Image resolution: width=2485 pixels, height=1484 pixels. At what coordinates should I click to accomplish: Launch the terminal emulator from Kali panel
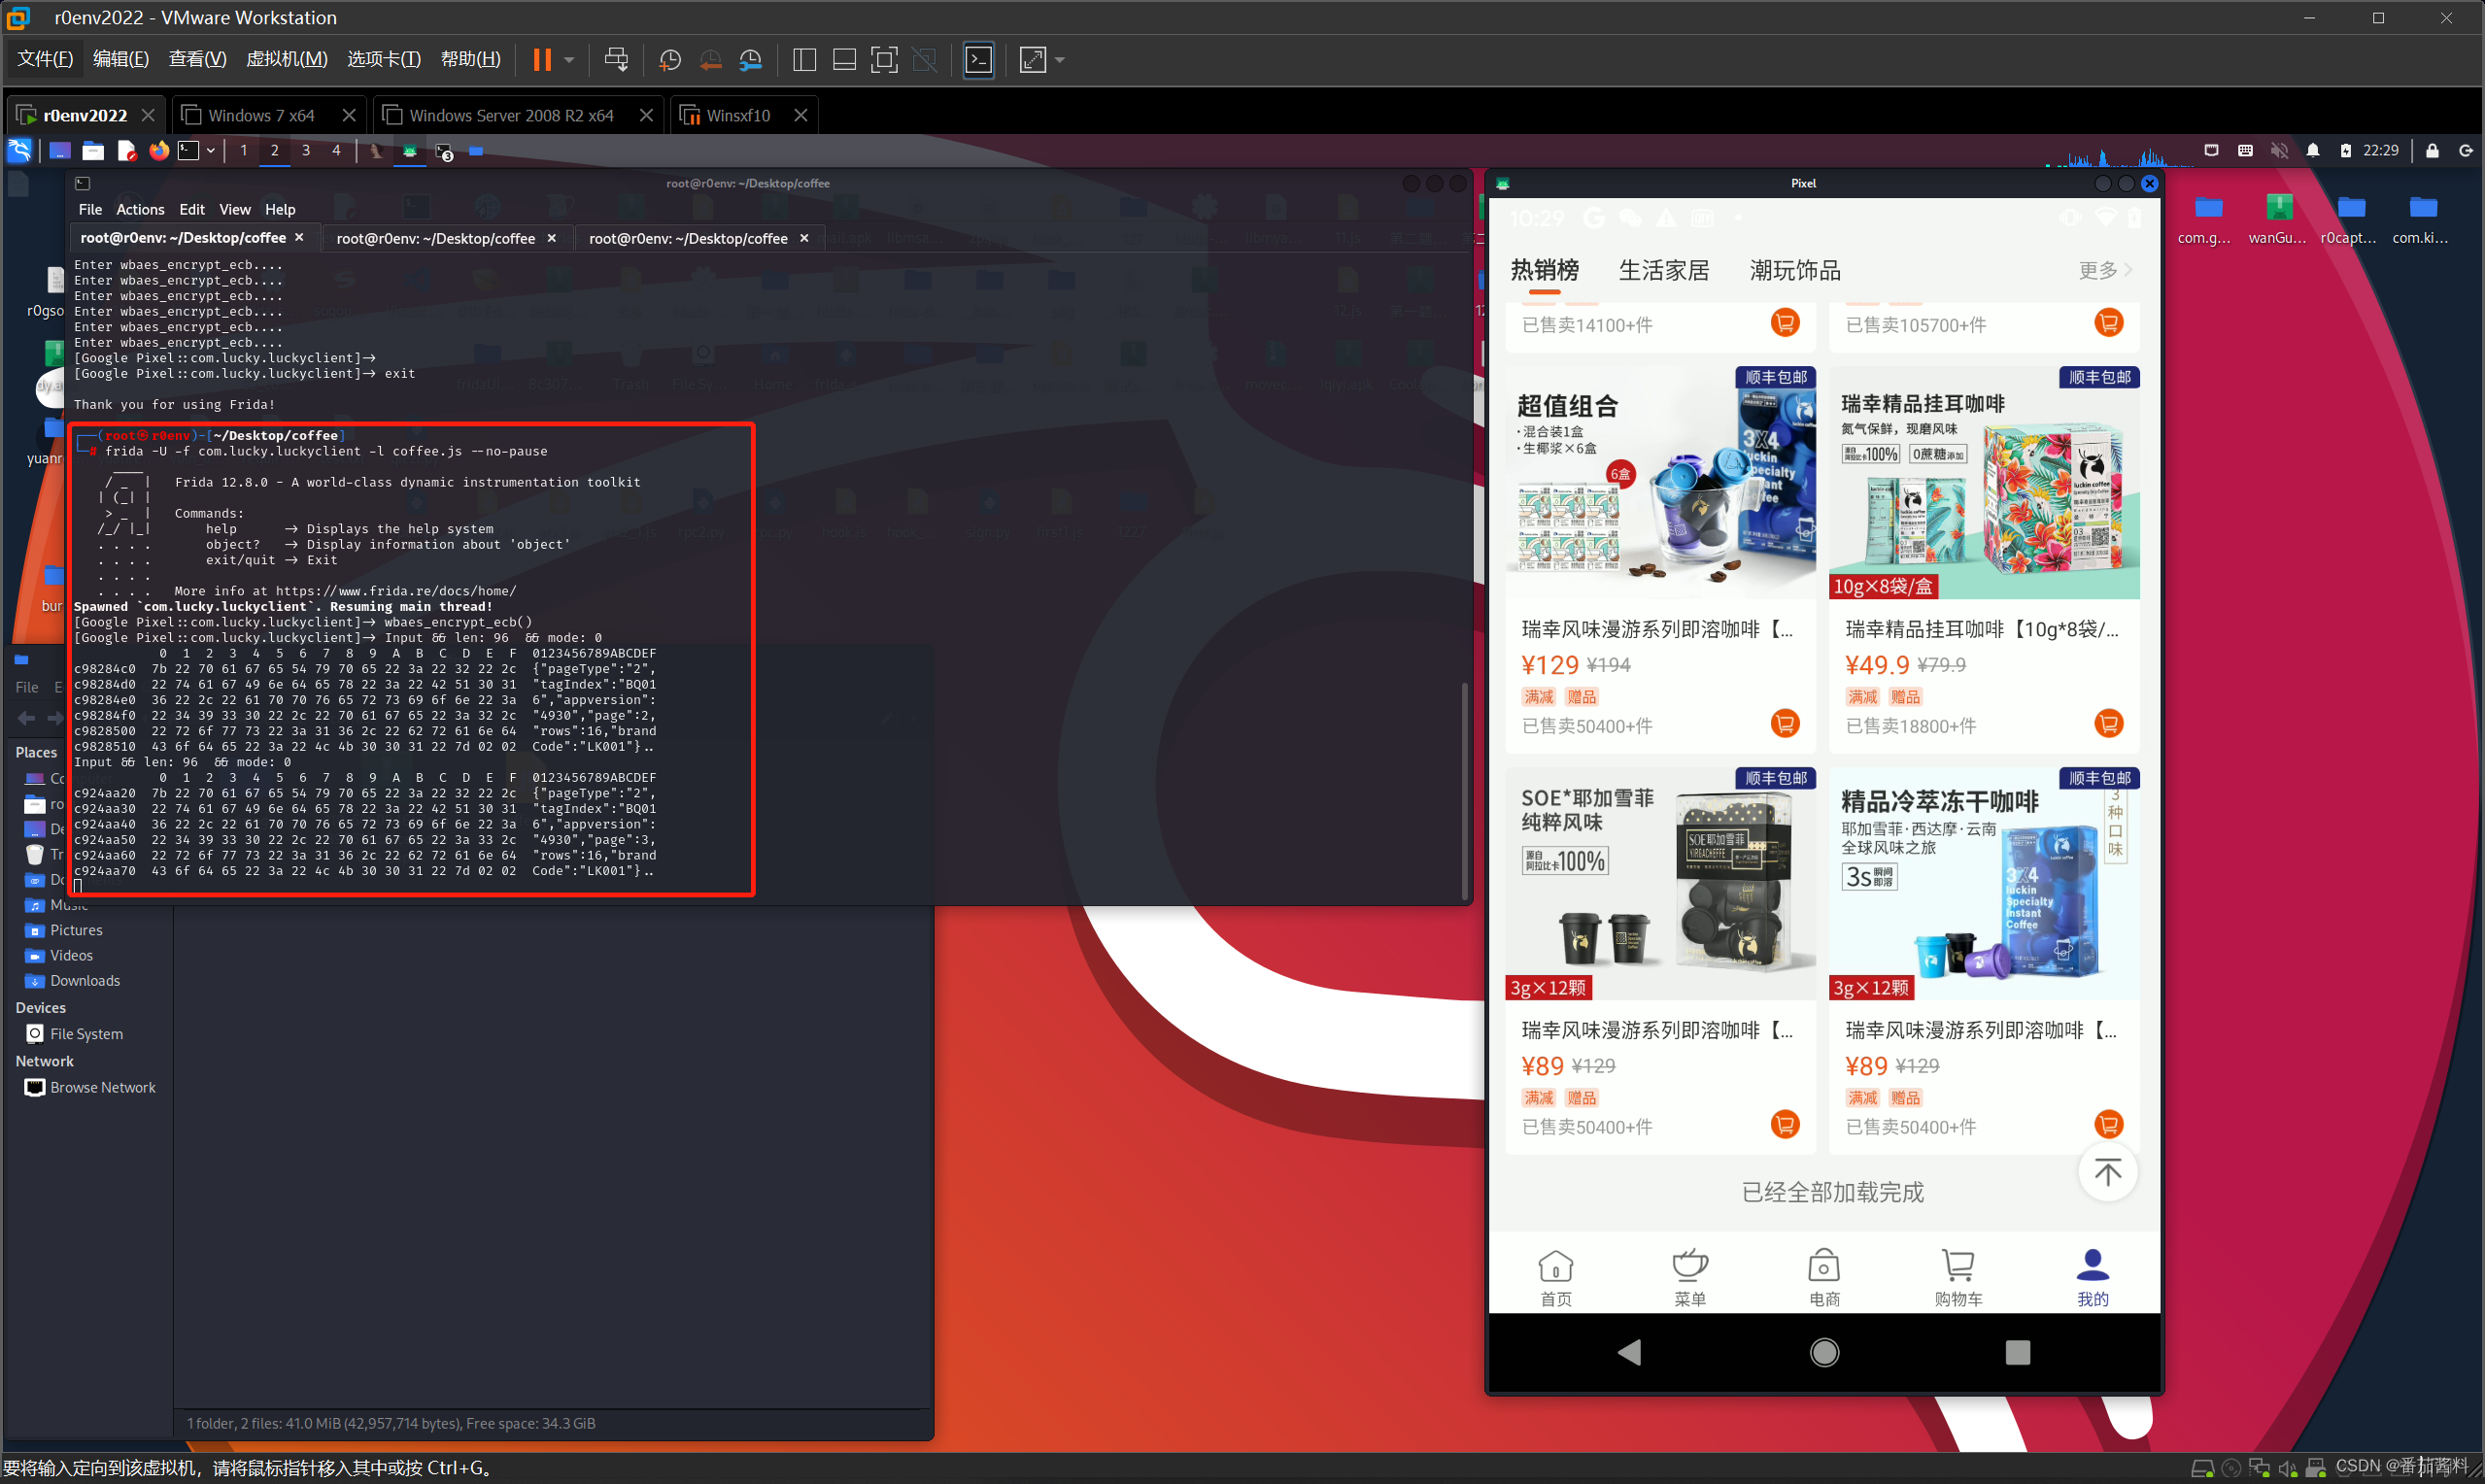tap(188, 151)
